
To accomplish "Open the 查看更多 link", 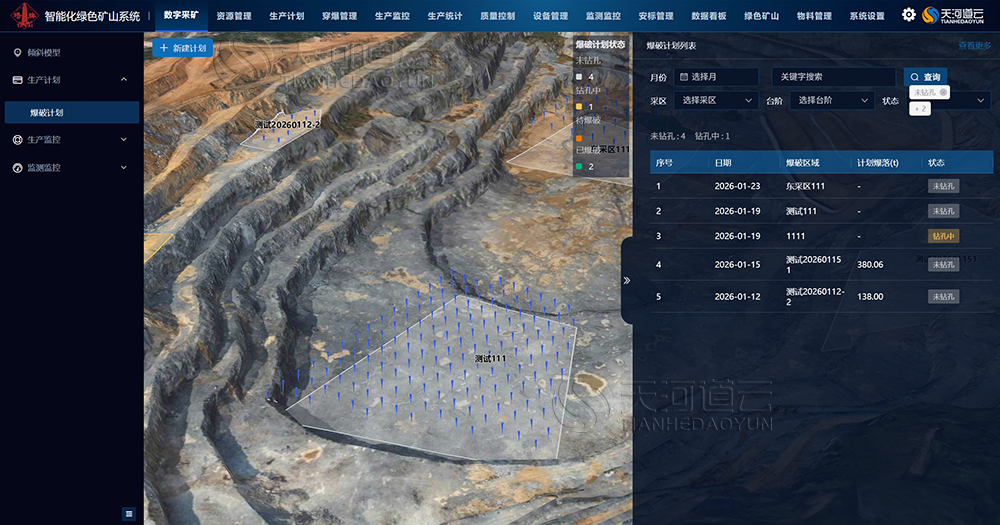I will (974, 46).
